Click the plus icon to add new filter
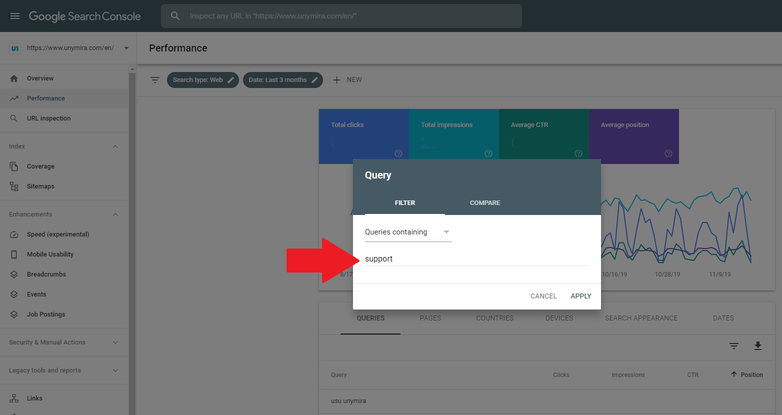782x415 pixels. (337, 80)
